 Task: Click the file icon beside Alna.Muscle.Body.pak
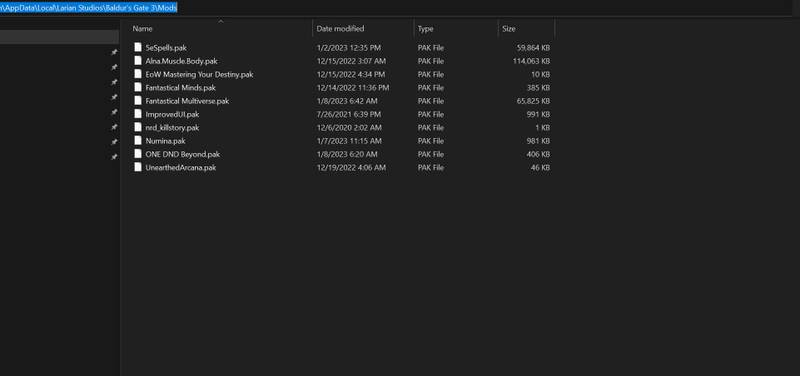coord(138,60)
